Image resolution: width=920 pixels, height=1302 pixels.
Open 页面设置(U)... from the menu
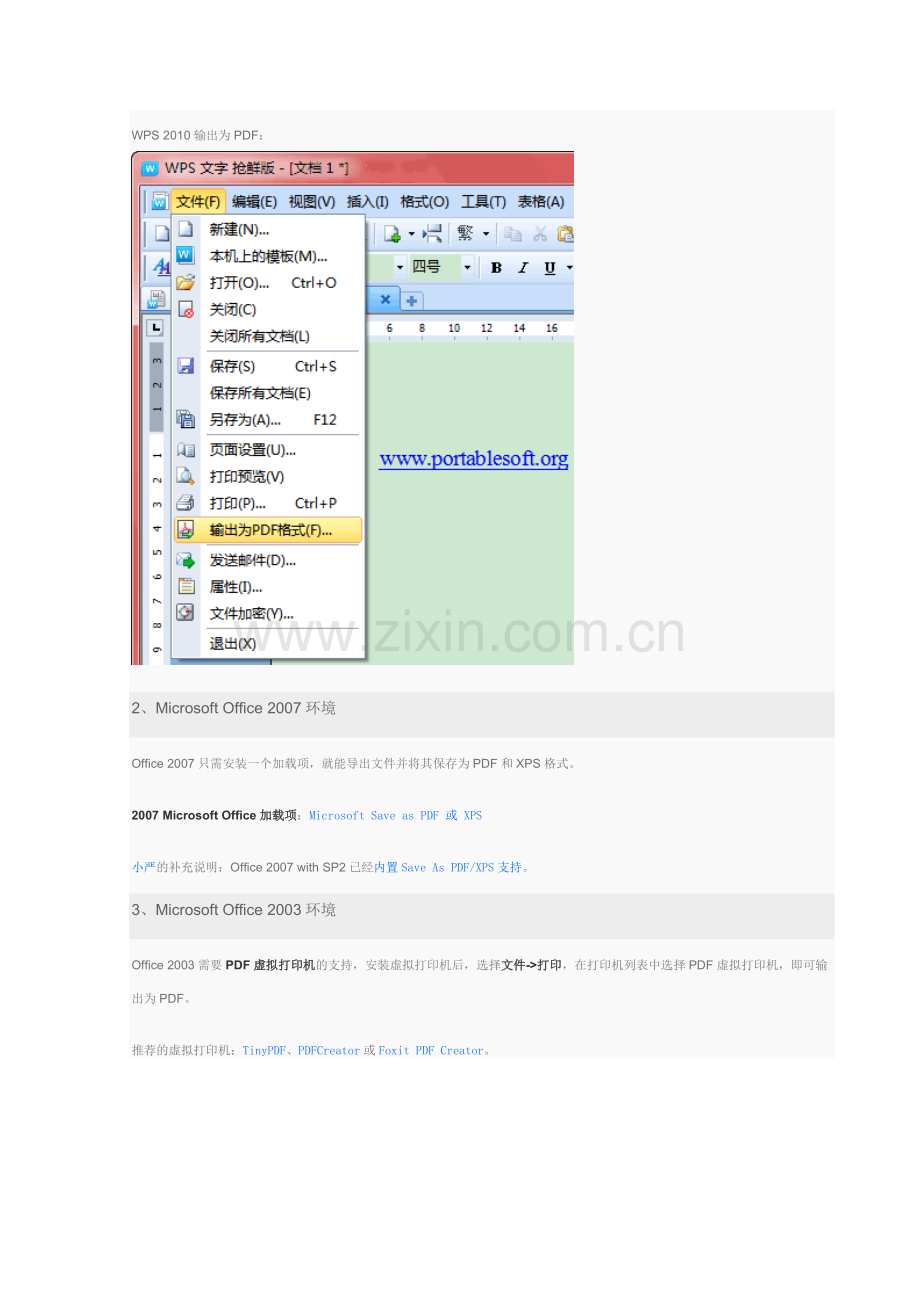pyautogui.click(x=268, y=450)
